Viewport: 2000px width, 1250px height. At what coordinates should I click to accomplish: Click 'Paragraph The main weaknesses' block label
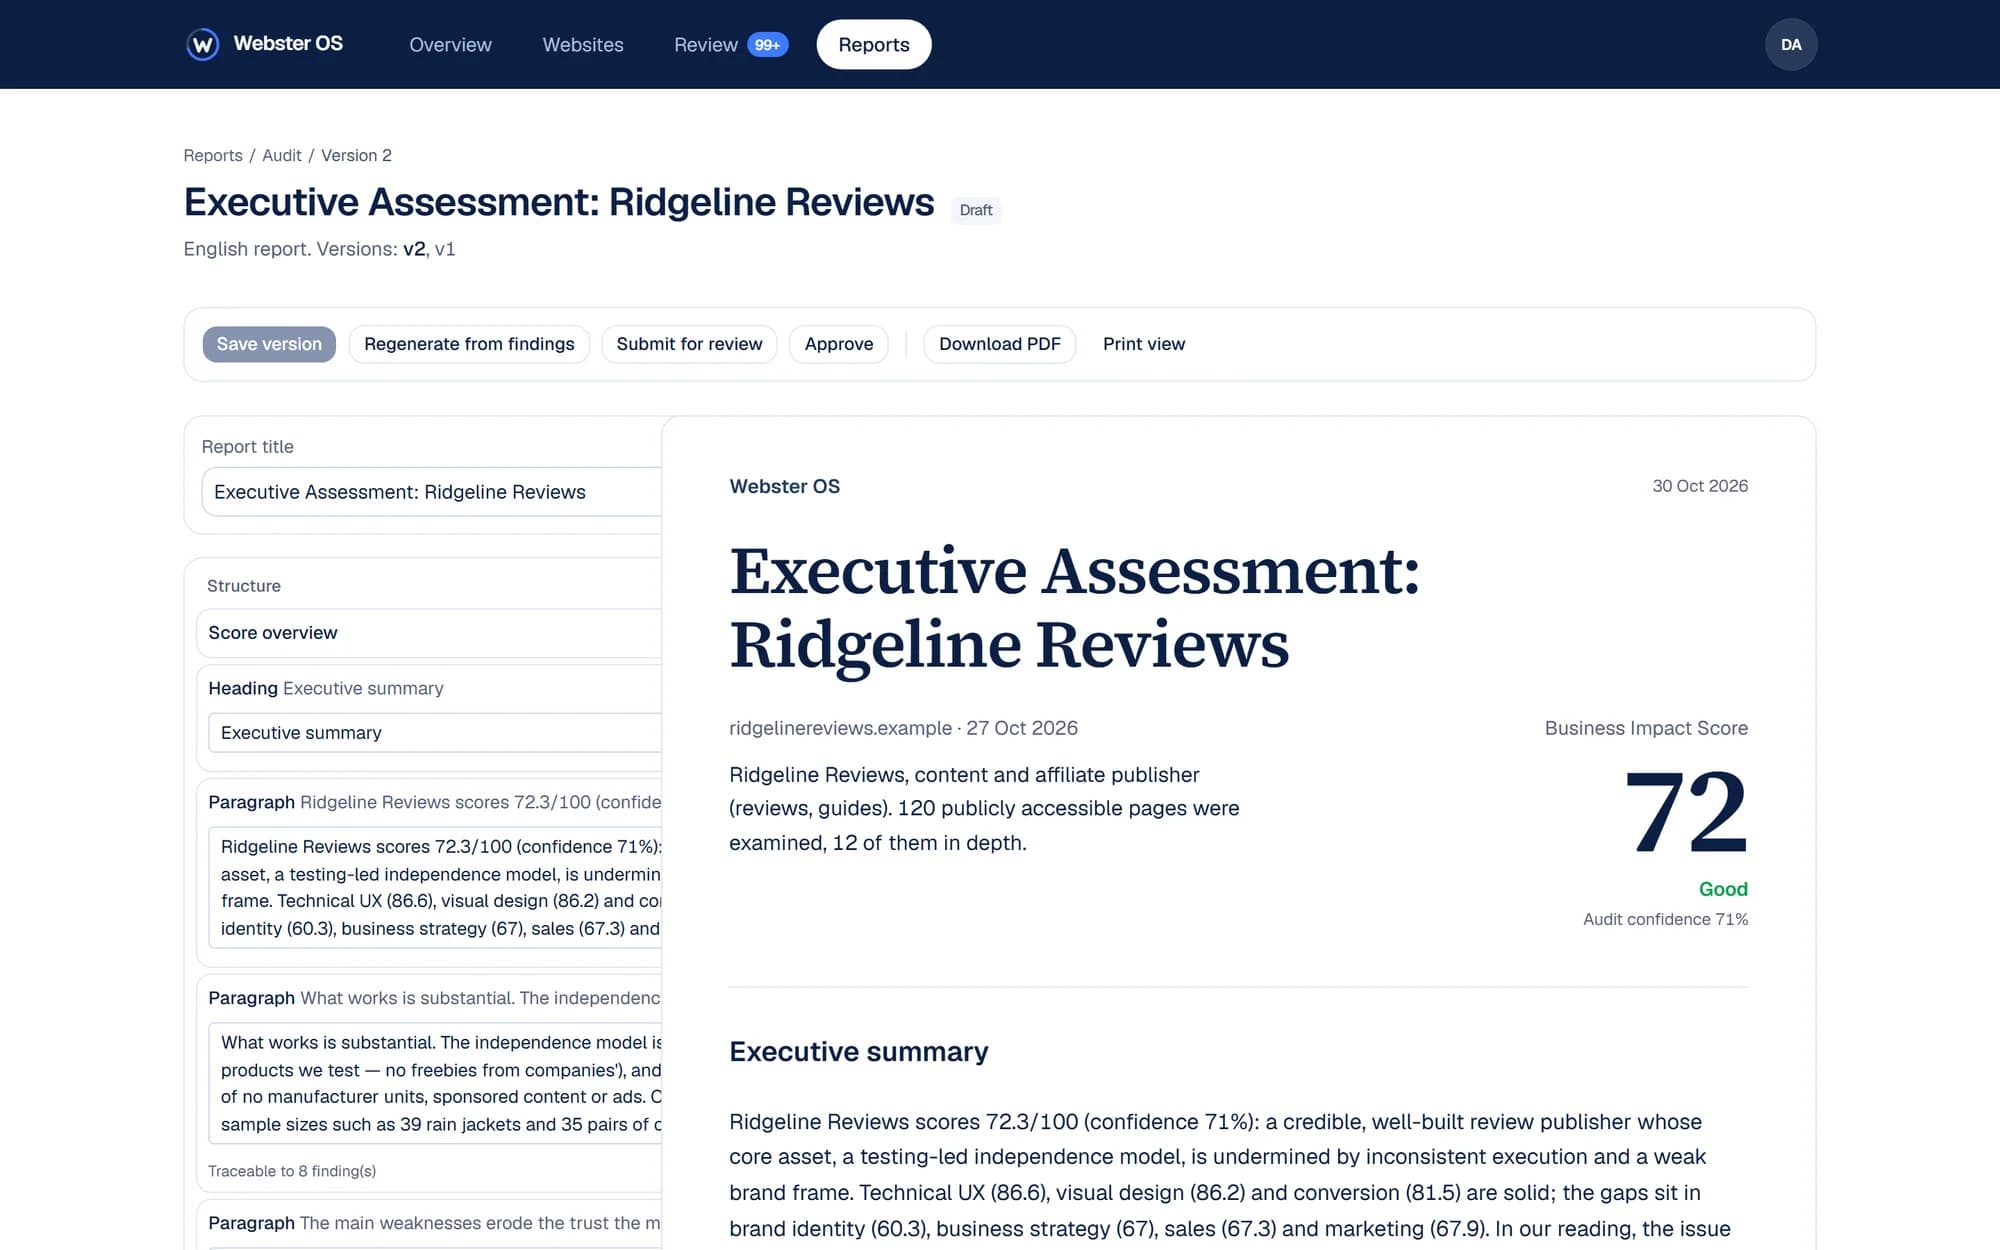pos(434,1223)
